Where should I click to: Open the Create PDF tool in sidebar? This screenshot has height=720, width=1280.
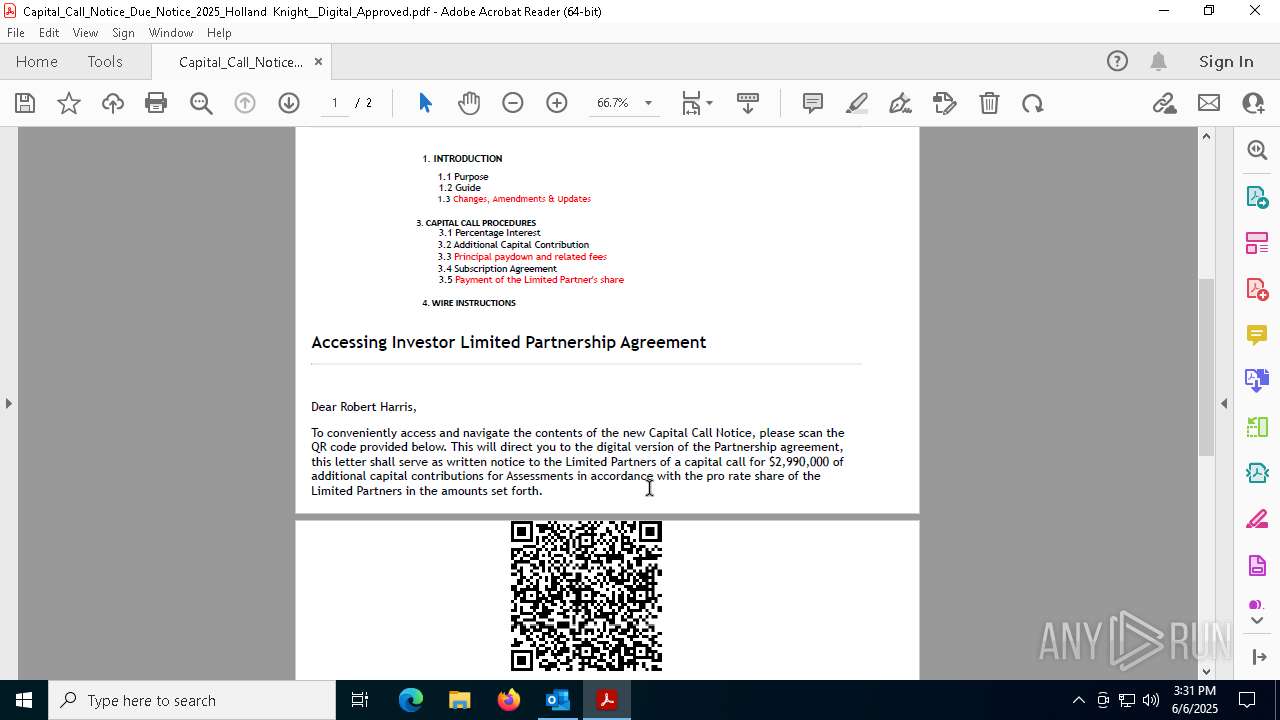1257,289
